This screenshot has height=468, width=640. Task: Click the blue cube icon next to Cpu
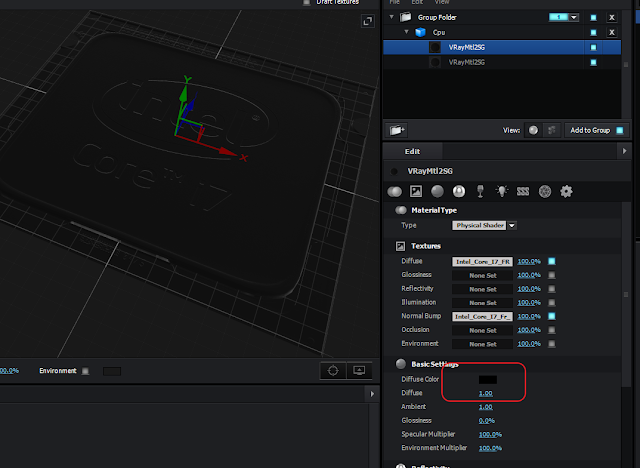coord(420,32)
